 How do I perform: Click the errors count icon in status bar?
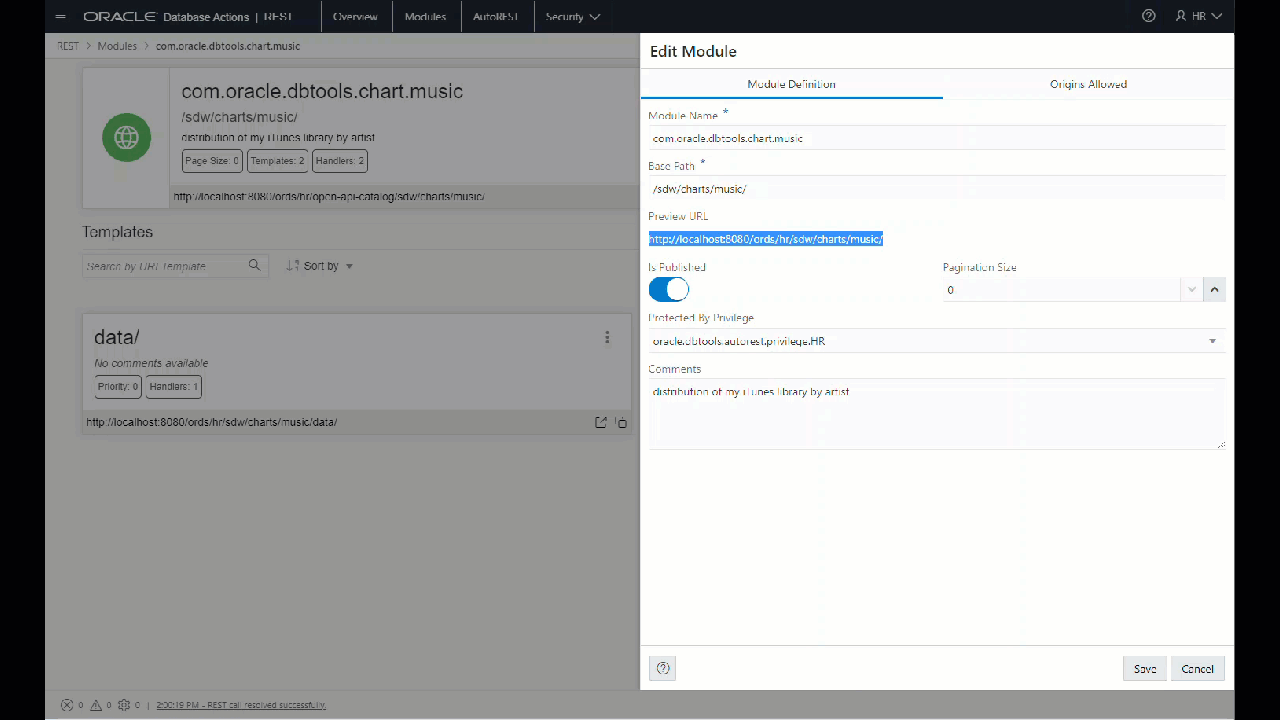click(67, 705)
